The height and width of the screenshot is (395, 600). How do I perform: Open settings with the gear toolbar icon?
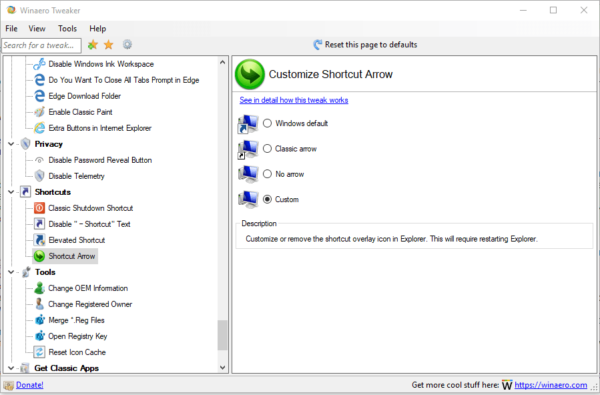[x=127, y=44]
